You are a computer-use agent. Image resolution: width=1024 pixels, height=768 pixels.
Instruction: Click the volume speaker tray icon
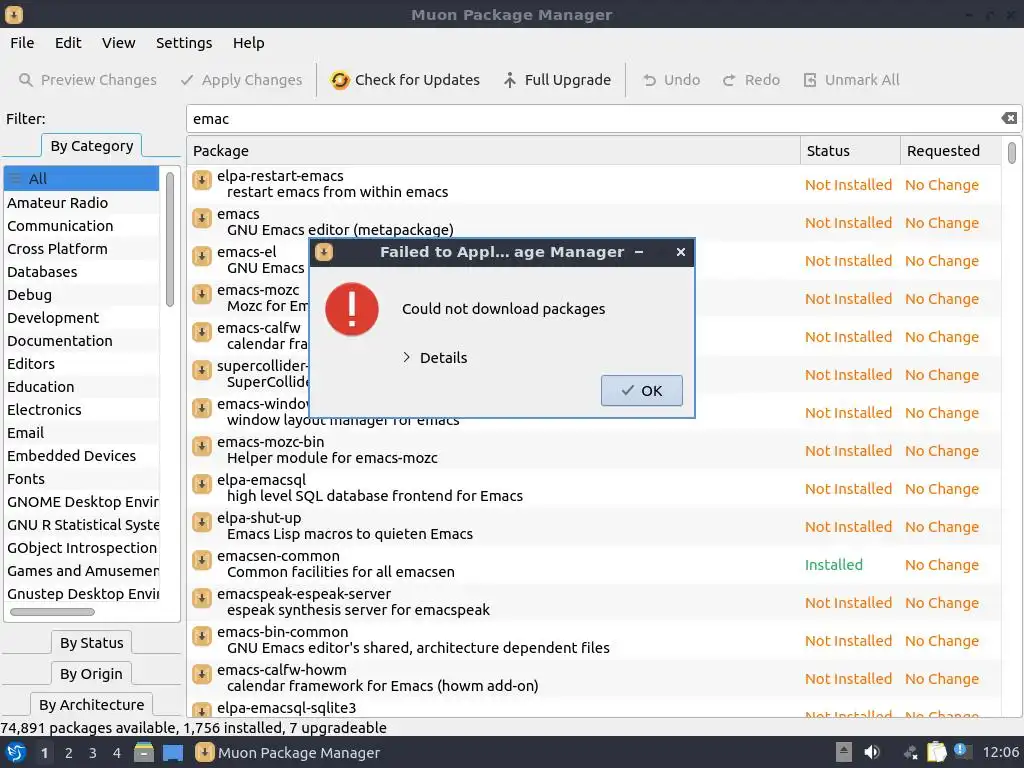(x=871, y=752)
